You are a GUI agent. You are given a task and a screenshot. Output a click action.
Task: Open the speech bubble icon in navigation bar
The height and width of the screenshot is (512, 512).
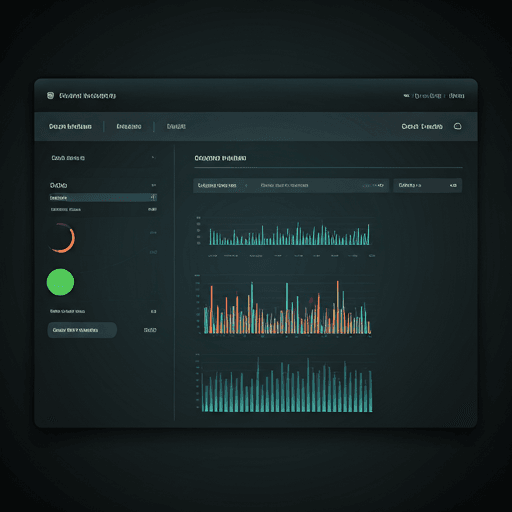[x=458, y=126]
